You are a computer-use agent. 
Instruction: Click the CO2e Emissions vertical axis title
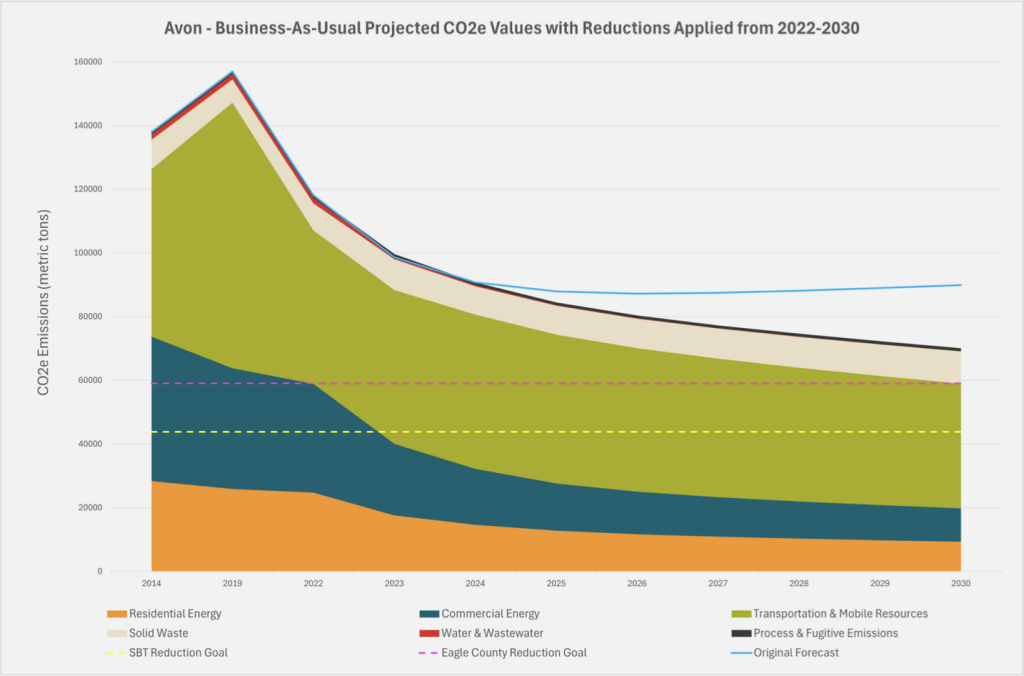(x=44, y=302)
